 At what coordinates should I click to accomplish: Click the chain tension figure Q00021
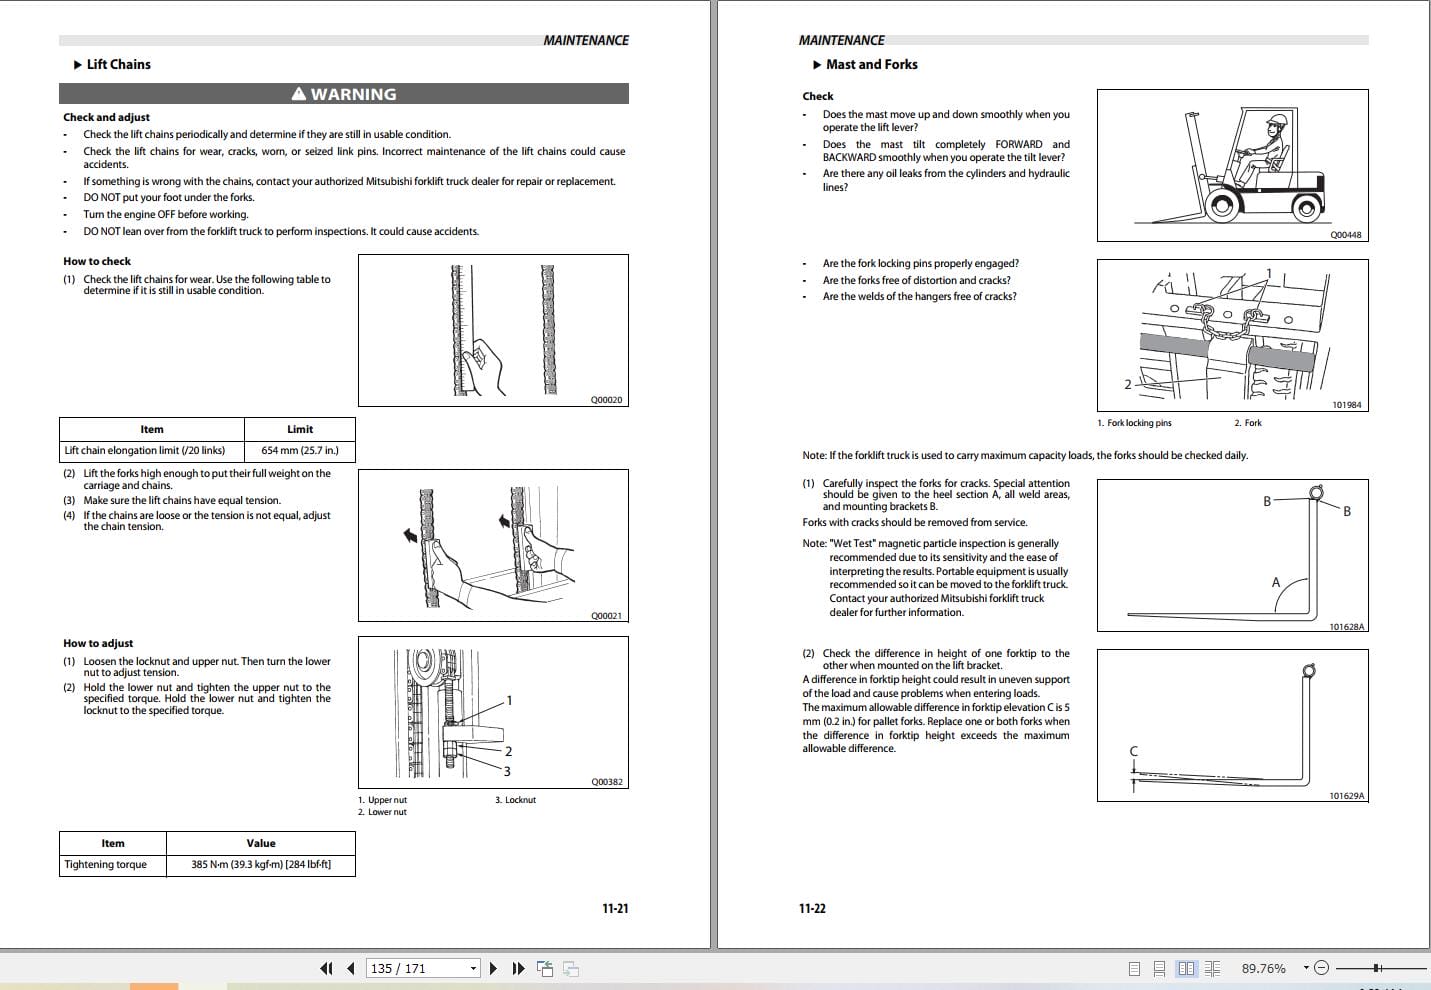493,546
